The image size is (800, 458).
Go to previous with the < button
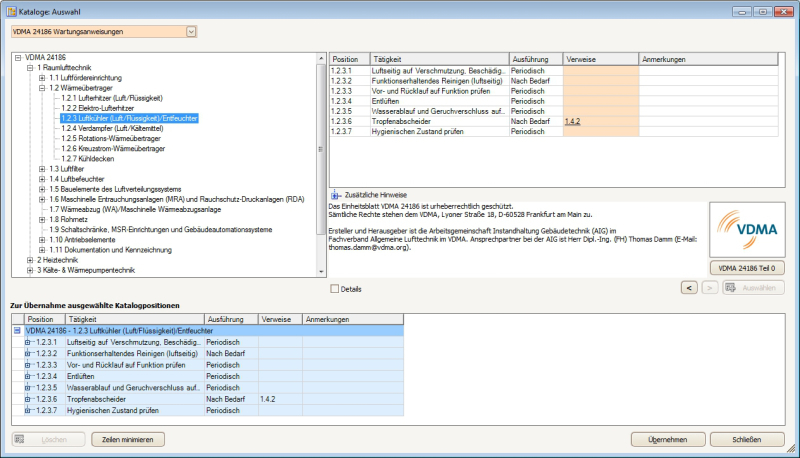[689, 288]
